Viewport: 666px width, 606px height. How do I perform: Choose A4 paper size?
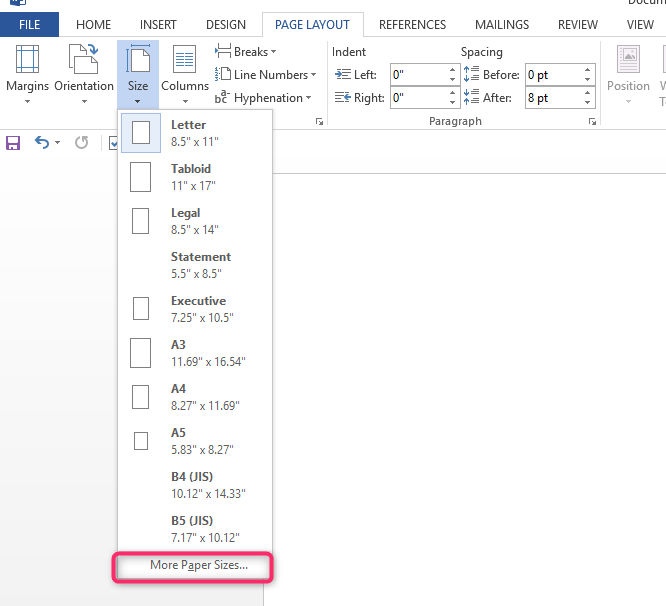pos(195,397)
